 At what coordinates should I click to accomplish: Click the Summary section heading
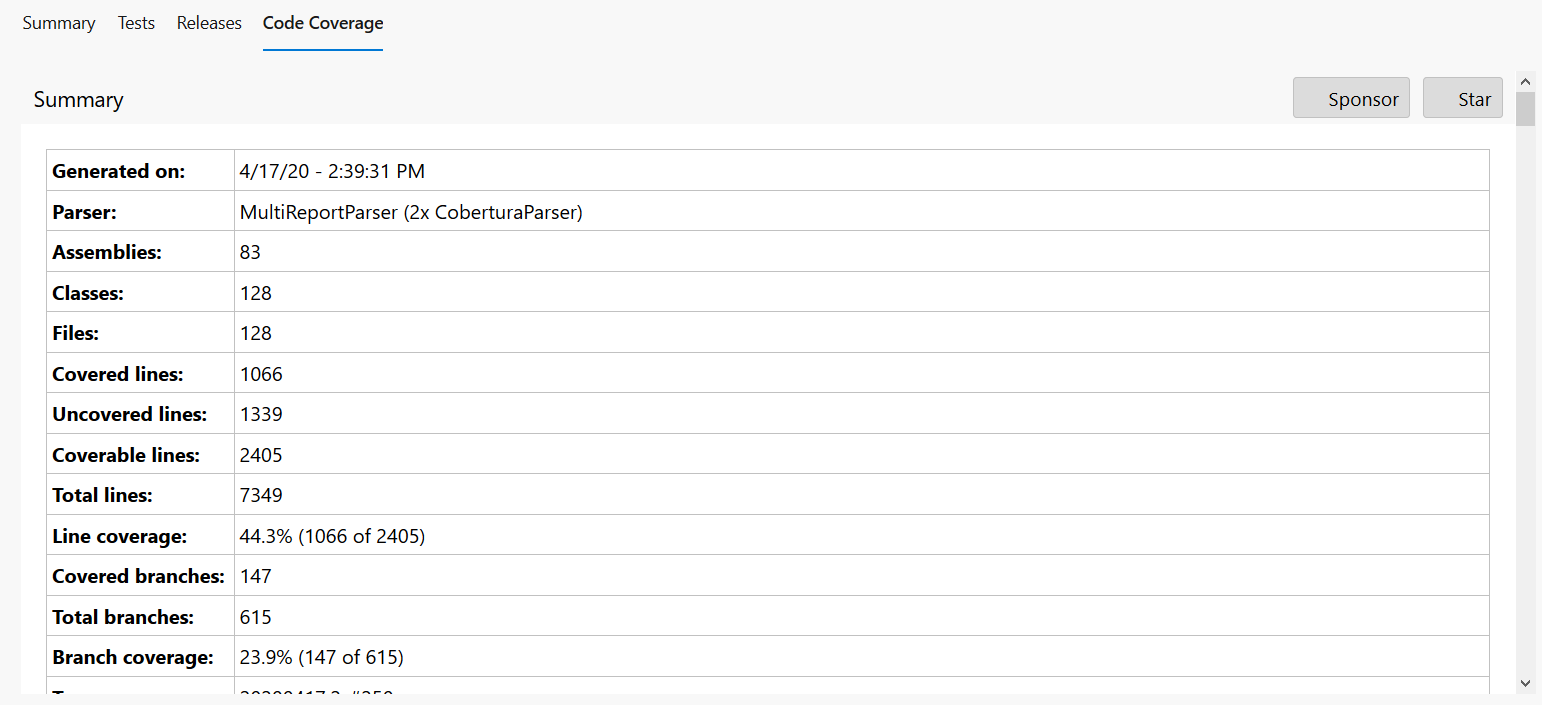point(79,100)
